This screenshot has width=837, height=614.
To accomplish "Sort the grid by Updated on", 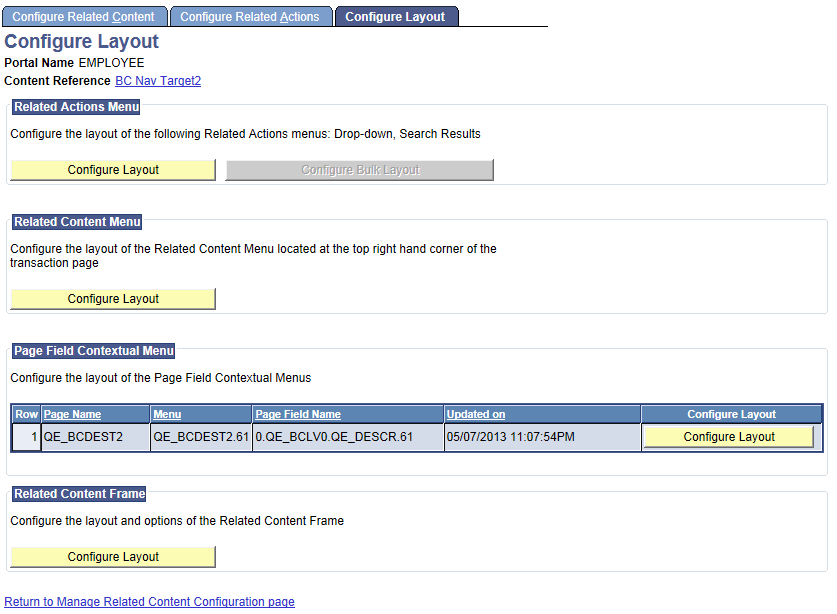I will point(477,414).
